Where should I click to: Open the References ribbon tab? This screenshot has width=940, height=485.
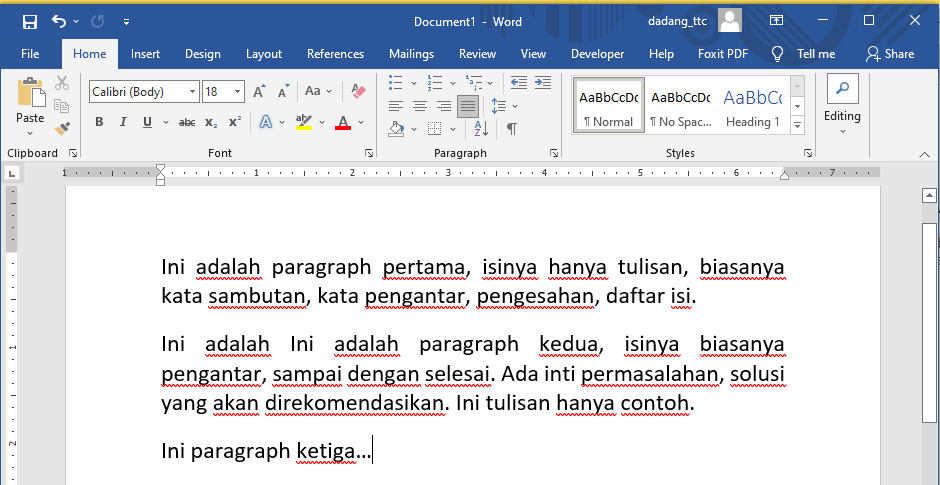335,54
